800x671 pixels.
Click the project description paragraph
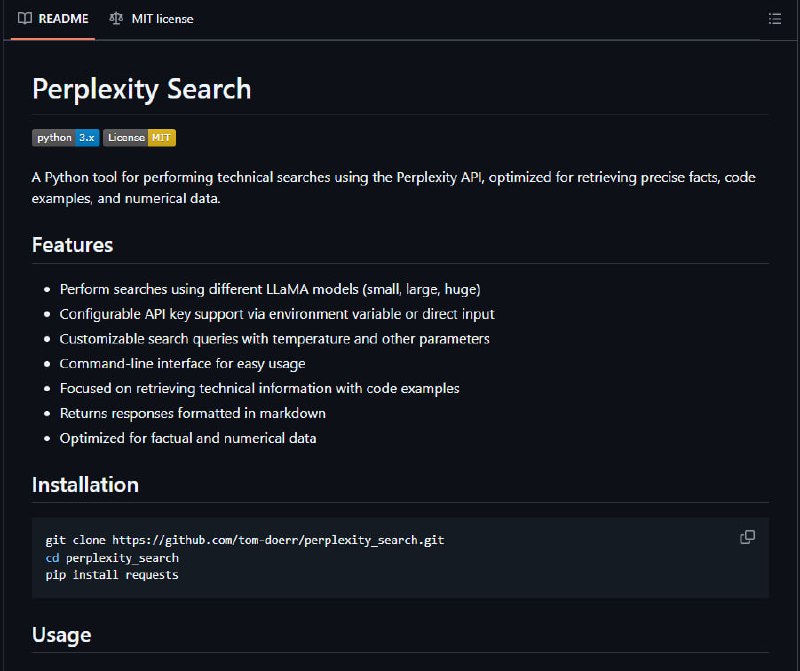(393, 188)
